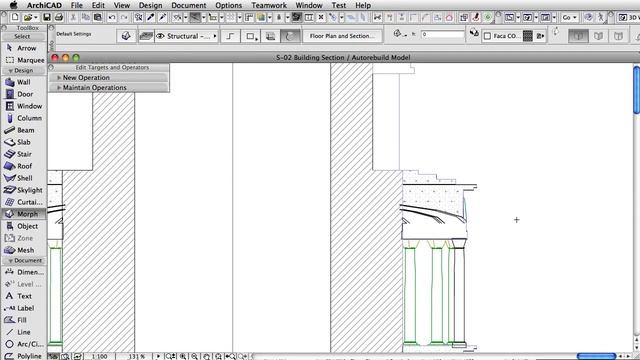Image resolution: width=640 pixels, height=360 pixels.
Task: Click the eyedropper pick-up parameters icon
Action: click(x=151, y=17)
